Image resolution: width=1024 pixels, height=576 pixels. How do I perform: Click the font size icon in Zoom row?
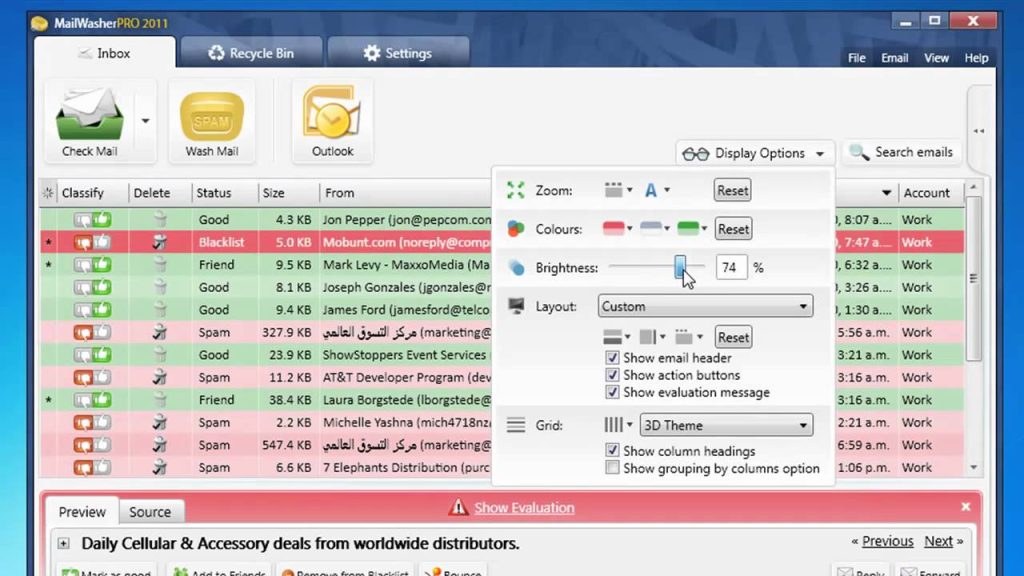point(651,190)
